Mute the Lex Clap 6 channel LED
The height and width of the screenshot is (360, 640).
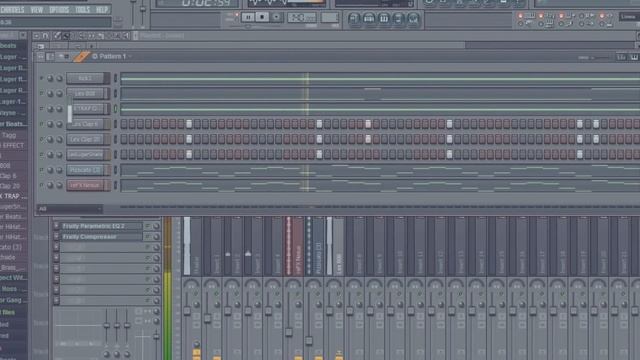coord(41,124)
